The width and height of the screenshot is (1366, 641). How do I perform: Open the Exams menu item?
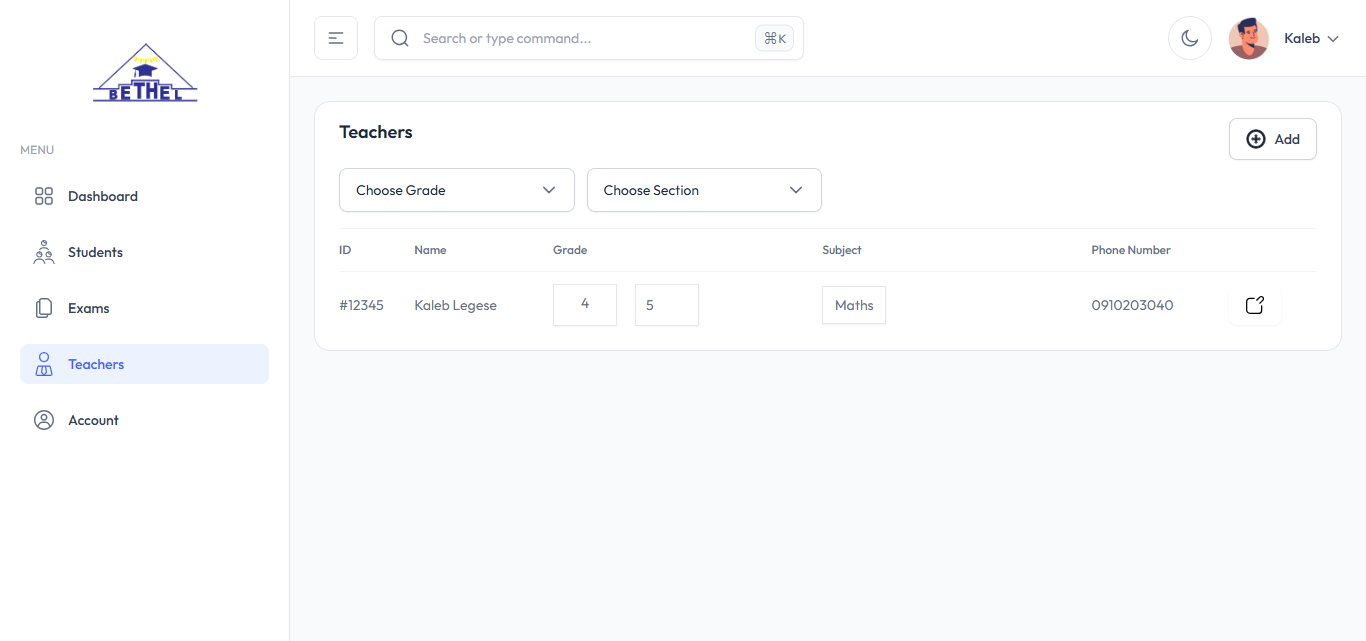coord(88,308)
